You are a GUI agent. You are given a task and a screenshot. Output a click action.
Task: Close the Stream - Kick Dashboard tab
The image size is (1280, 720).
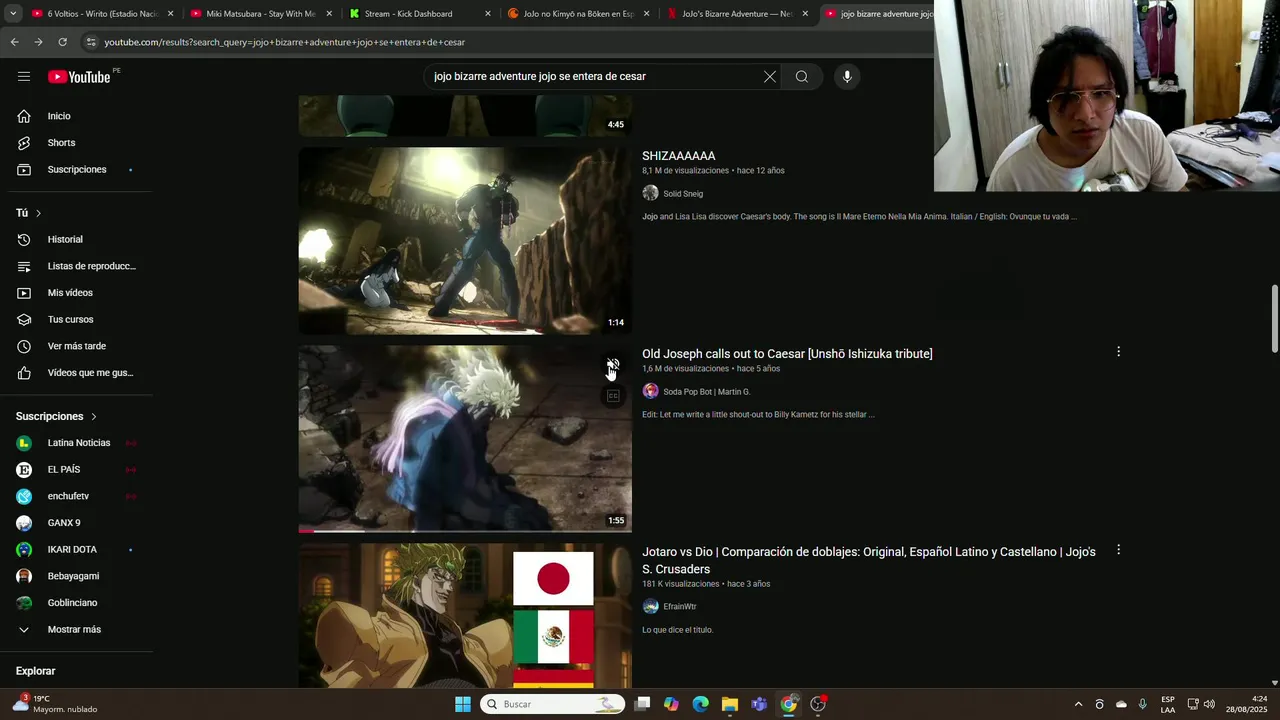(488, 14)
